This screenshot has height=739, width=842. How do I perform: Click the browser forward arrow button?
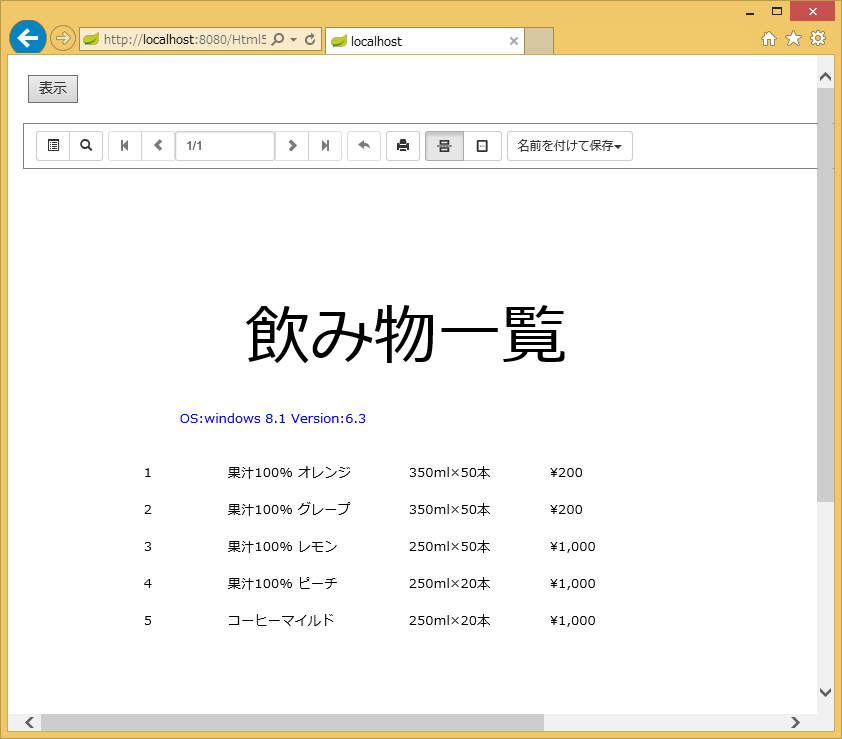pos(63,38)
